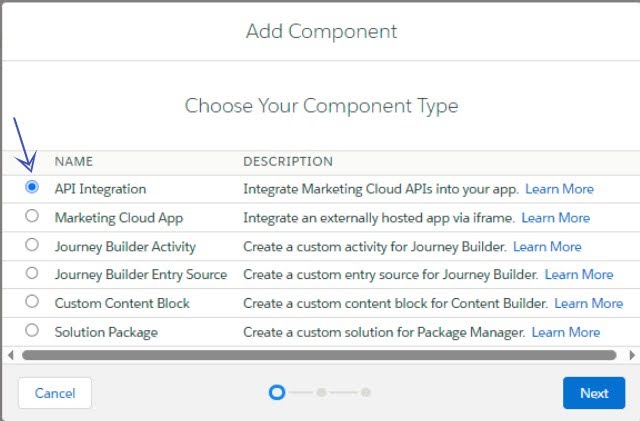Click 'Create a custom solution for Package Manager.'
Screen dimensions: 640x421
[x=384, y=332]
